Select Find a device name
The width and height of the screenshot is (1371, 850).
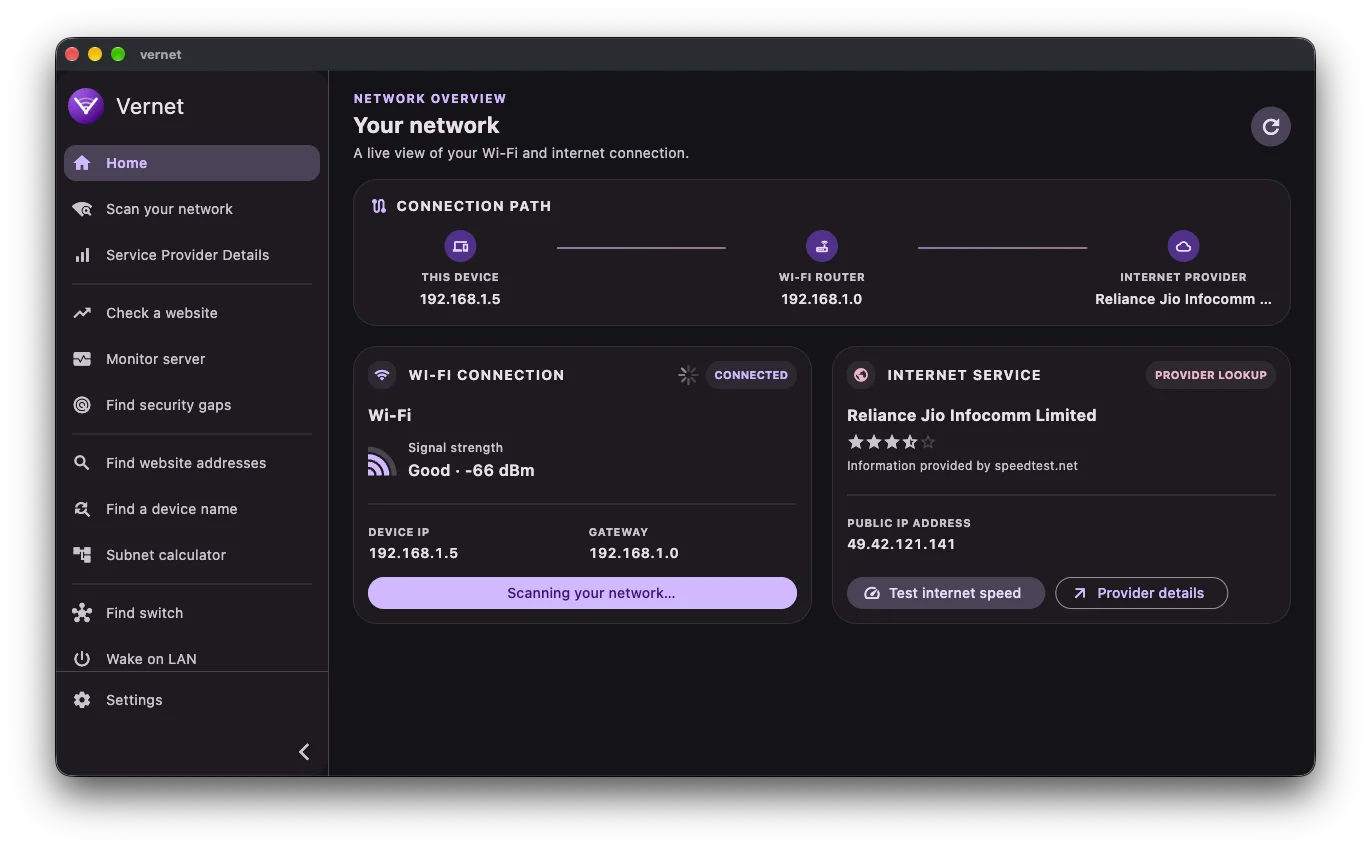(x=192, y=509)
